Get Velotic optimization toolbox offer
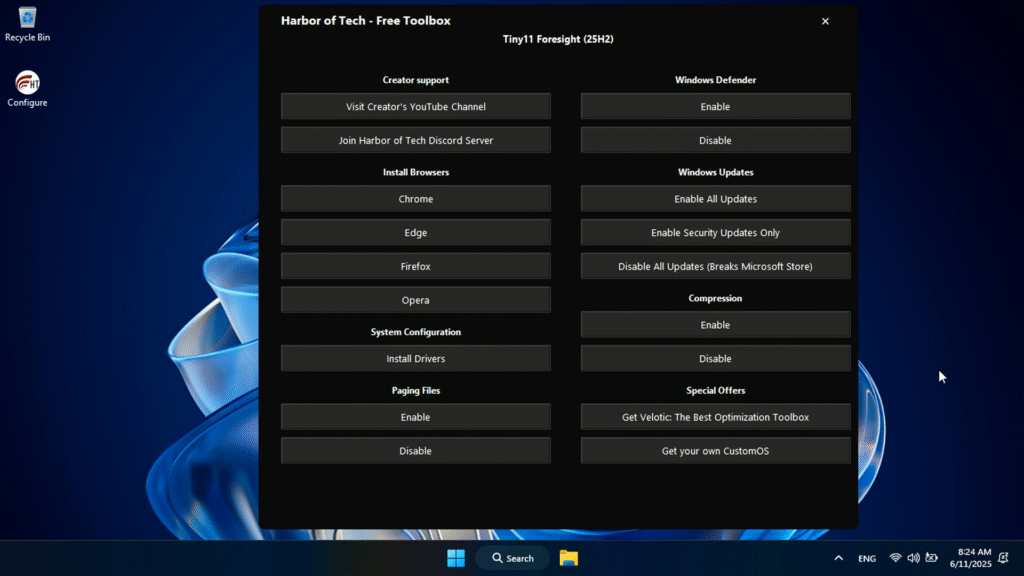 point(716,417)
